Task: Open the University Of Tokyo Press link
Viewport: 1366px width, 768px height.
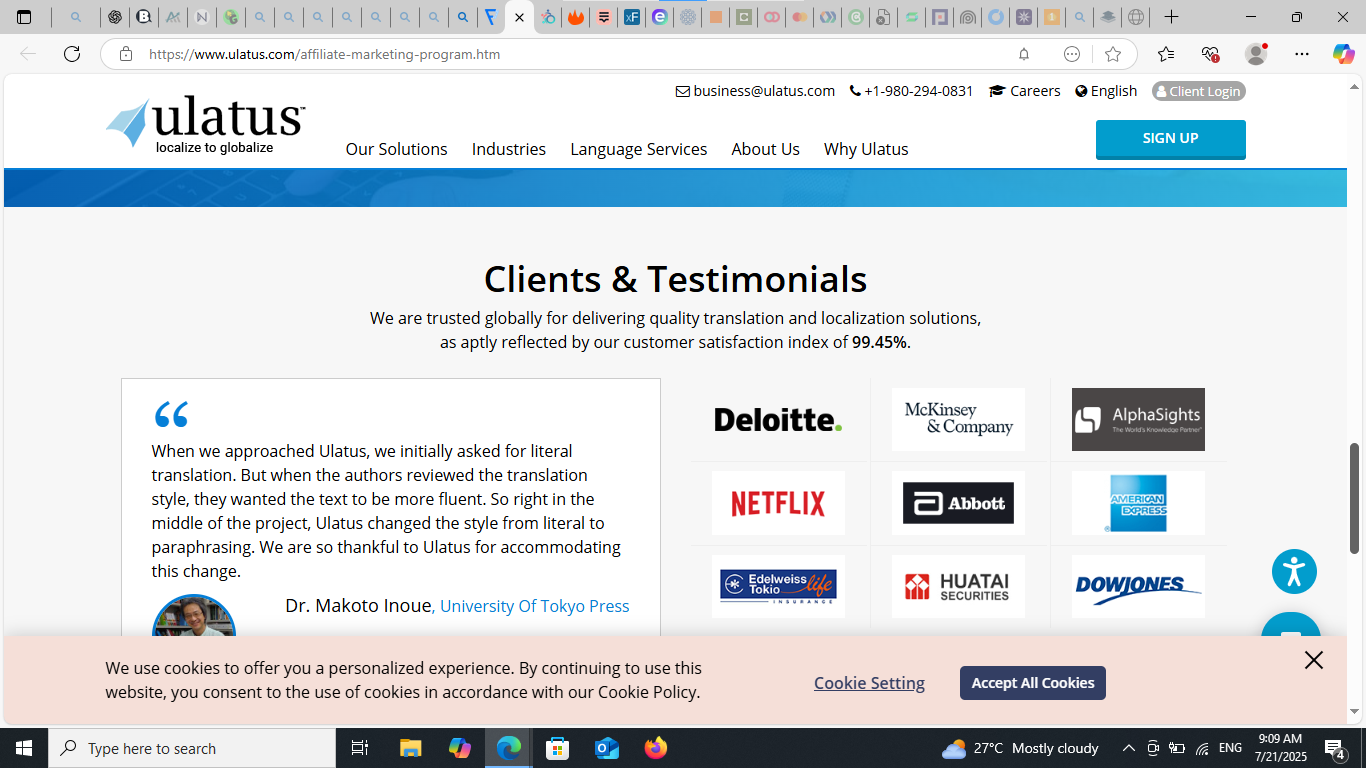Action: coord(535,606)
